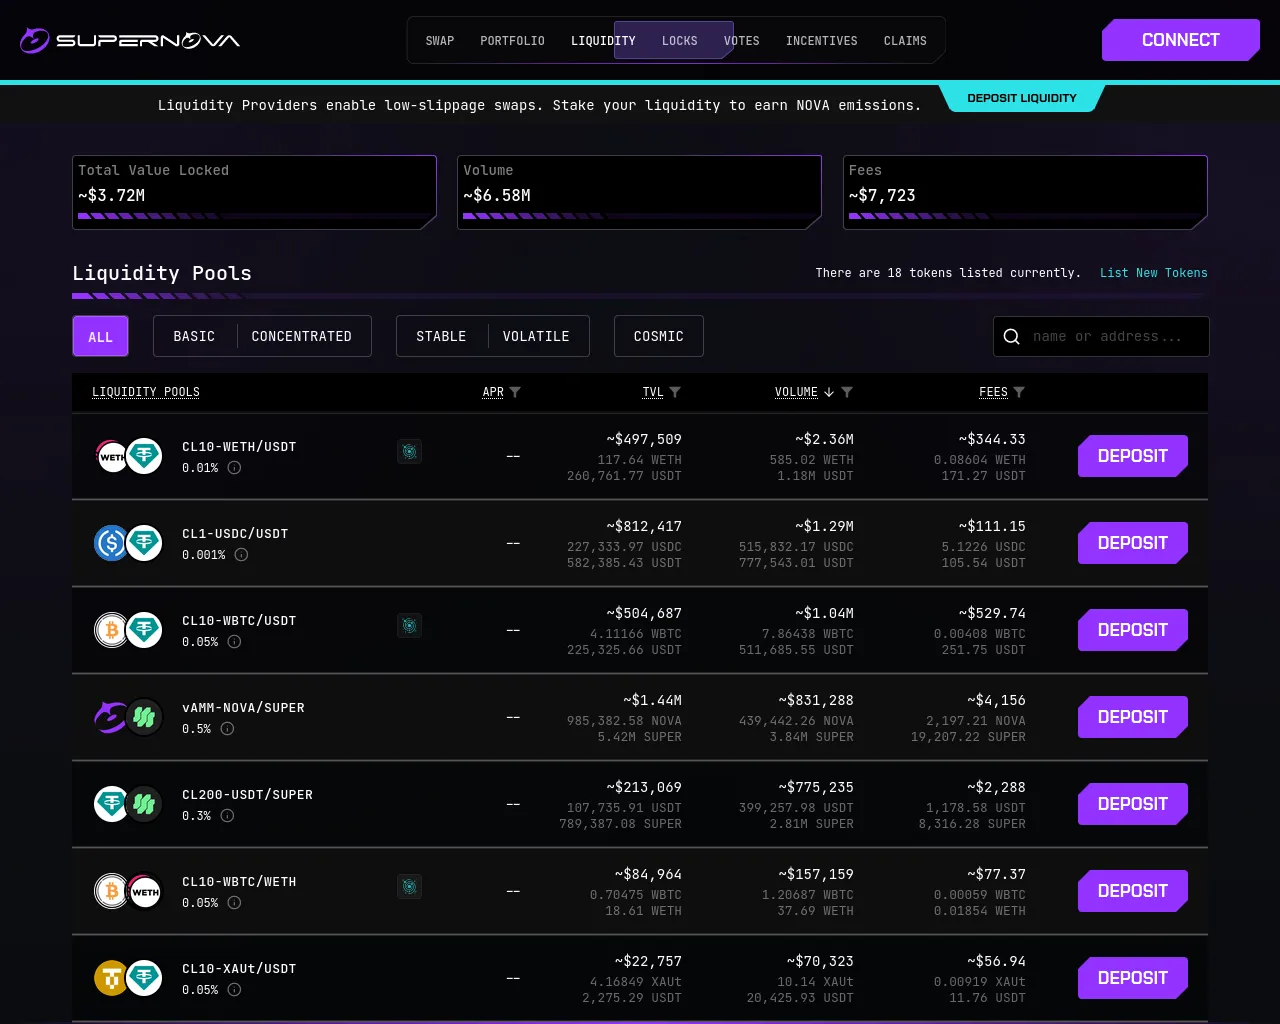
Task: Click the fee info icon in CL10-WBTC/WETH row
Action: click(x=234, y=903)
